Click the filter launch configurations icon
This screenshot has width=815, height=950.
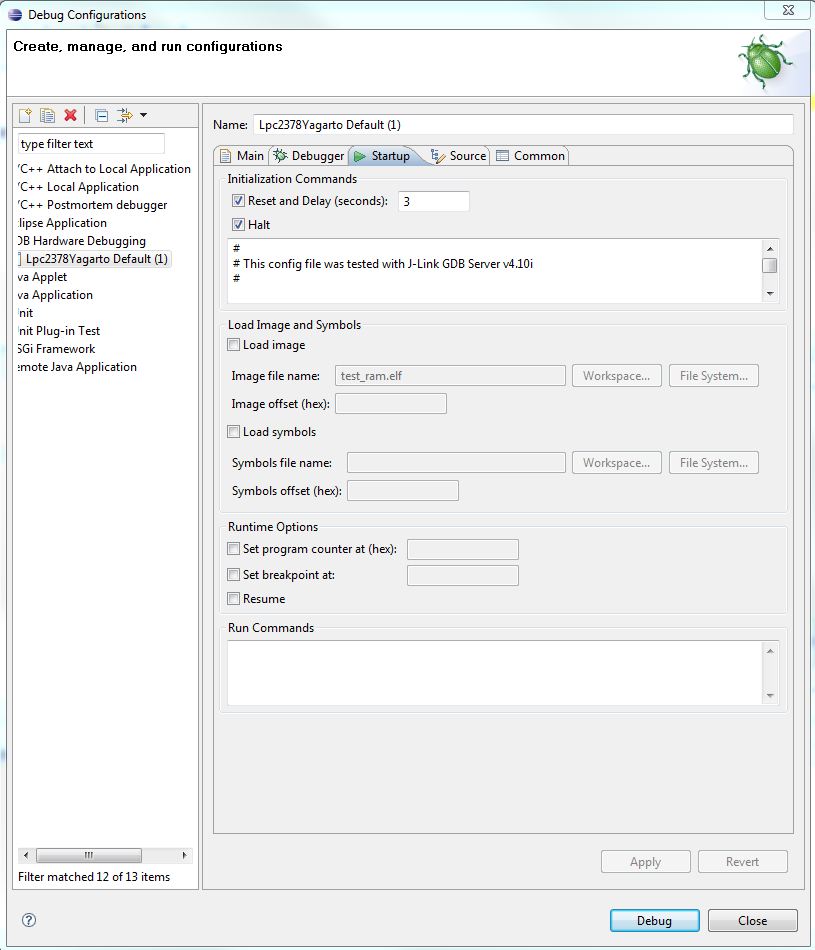125,115
